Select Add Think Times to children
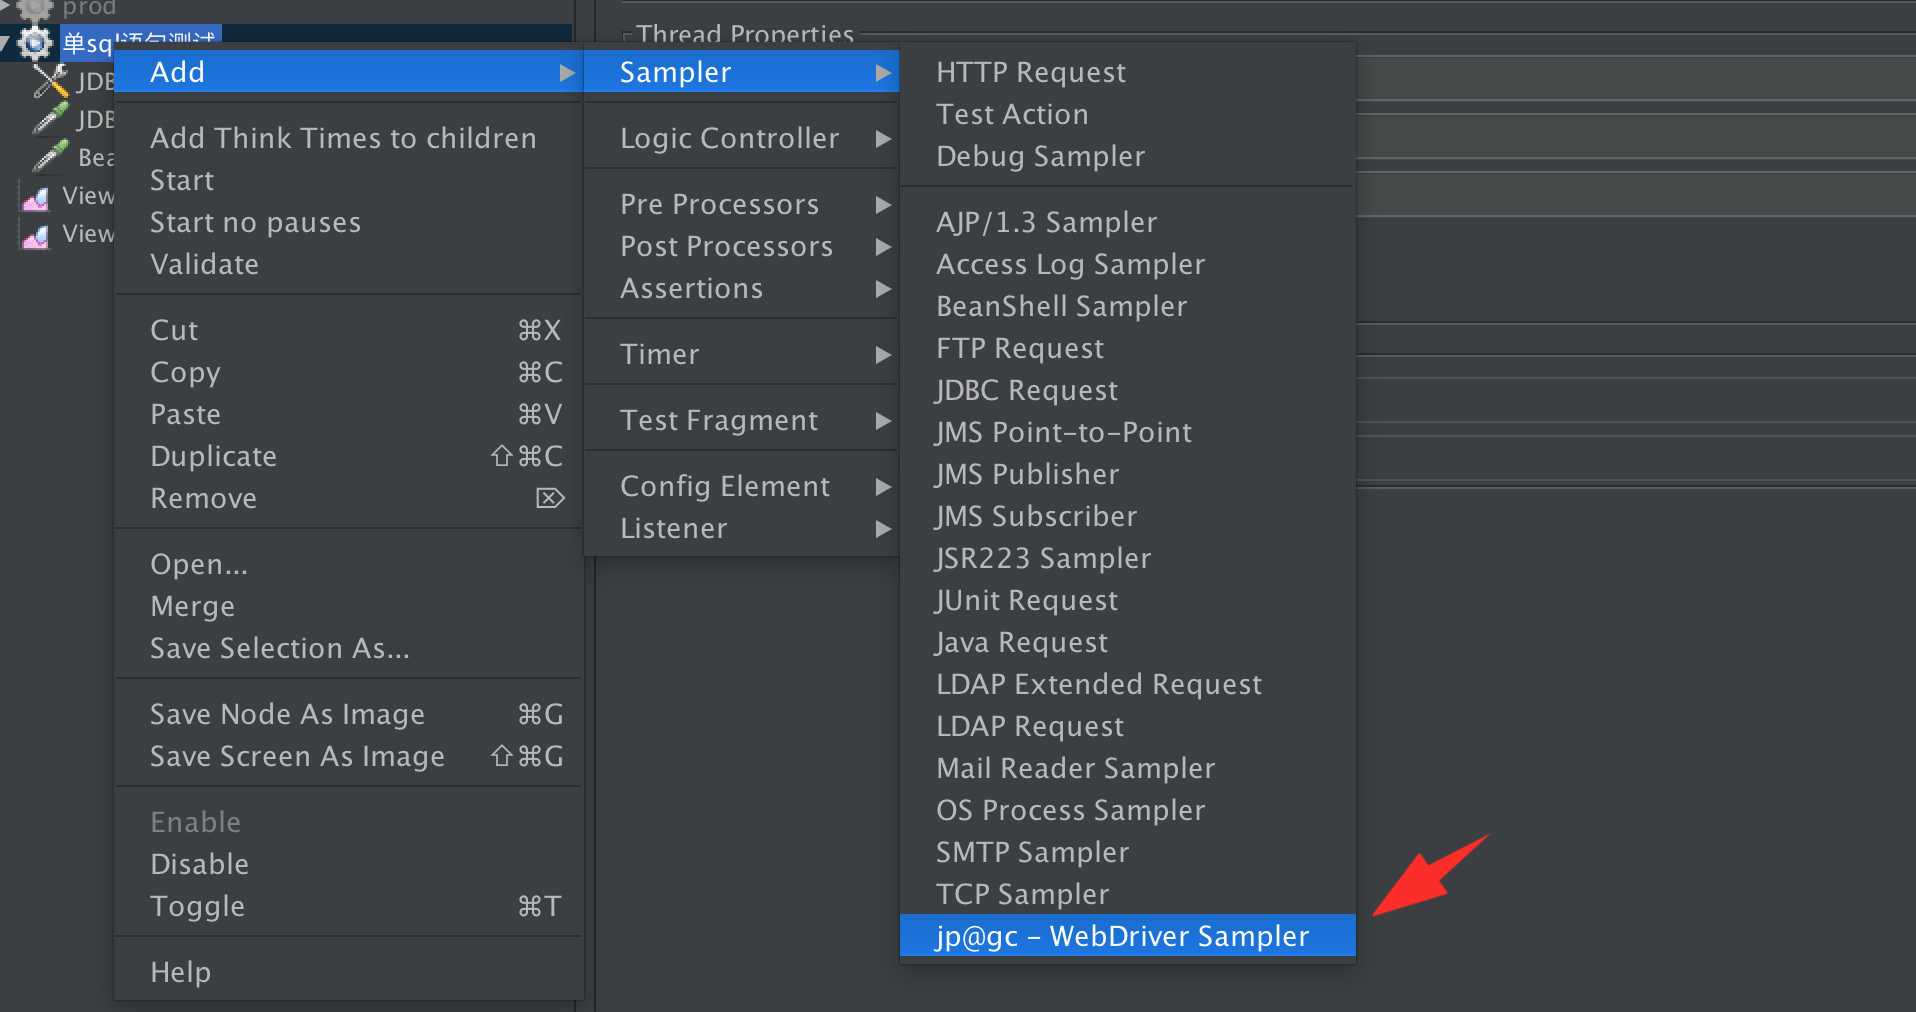The width and height of the screenshot is (1916, 1012). pos(343,138)
